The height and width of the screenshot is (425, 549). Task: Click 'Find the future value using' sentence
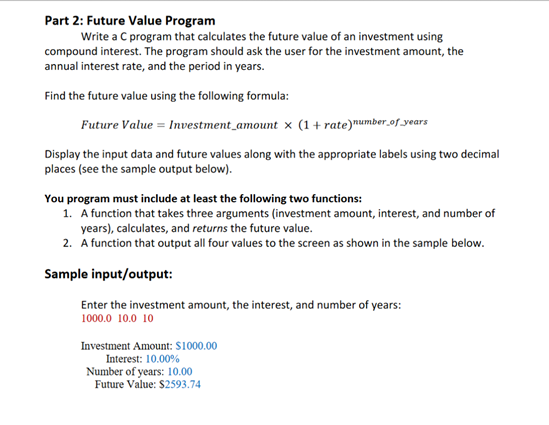tap(167, 96)
